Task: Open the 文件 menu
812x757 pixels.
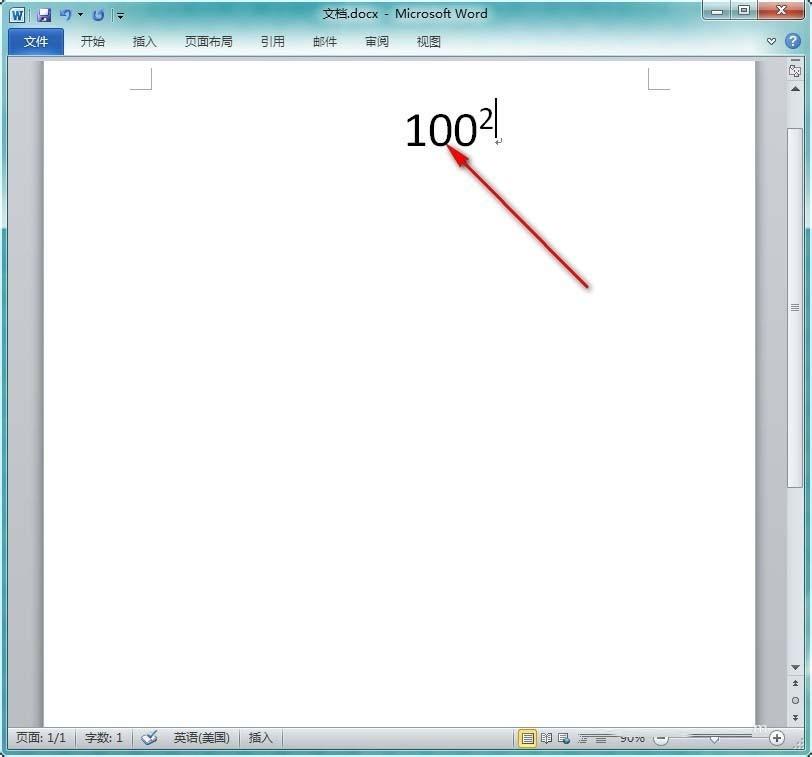Action: [35, 41]
